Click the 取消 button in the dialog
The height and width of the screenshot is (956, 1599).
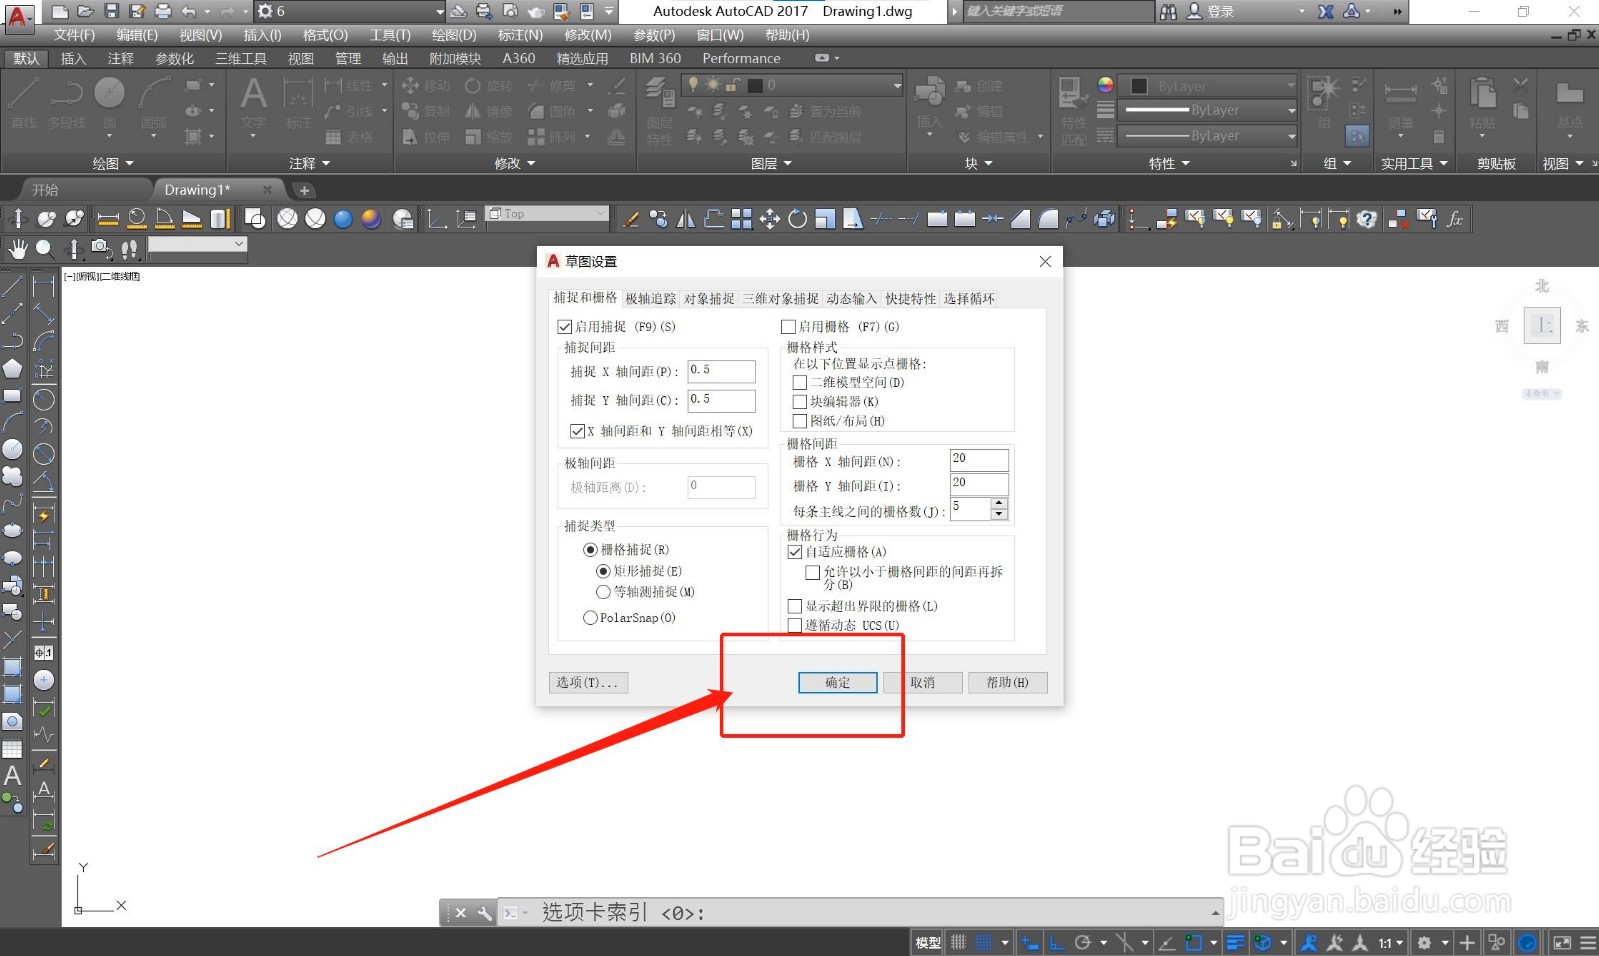tap(923, 682)
